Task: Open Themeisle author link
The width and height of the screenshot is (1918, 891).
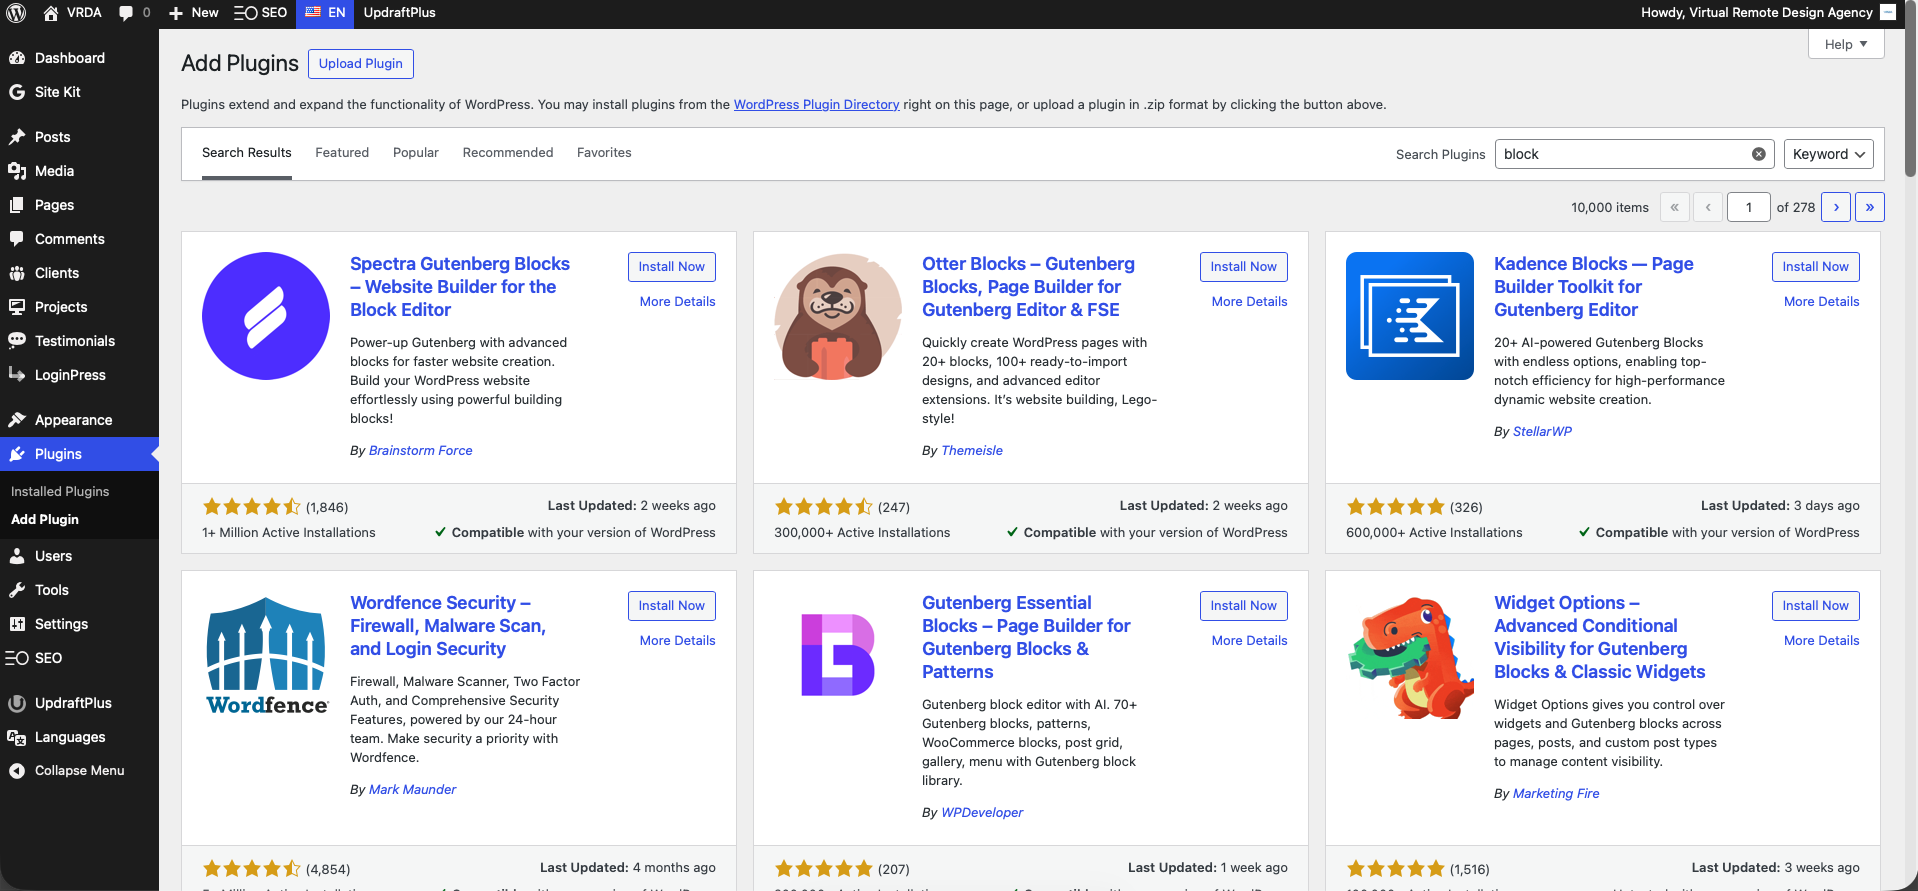Action: [972, 451]
